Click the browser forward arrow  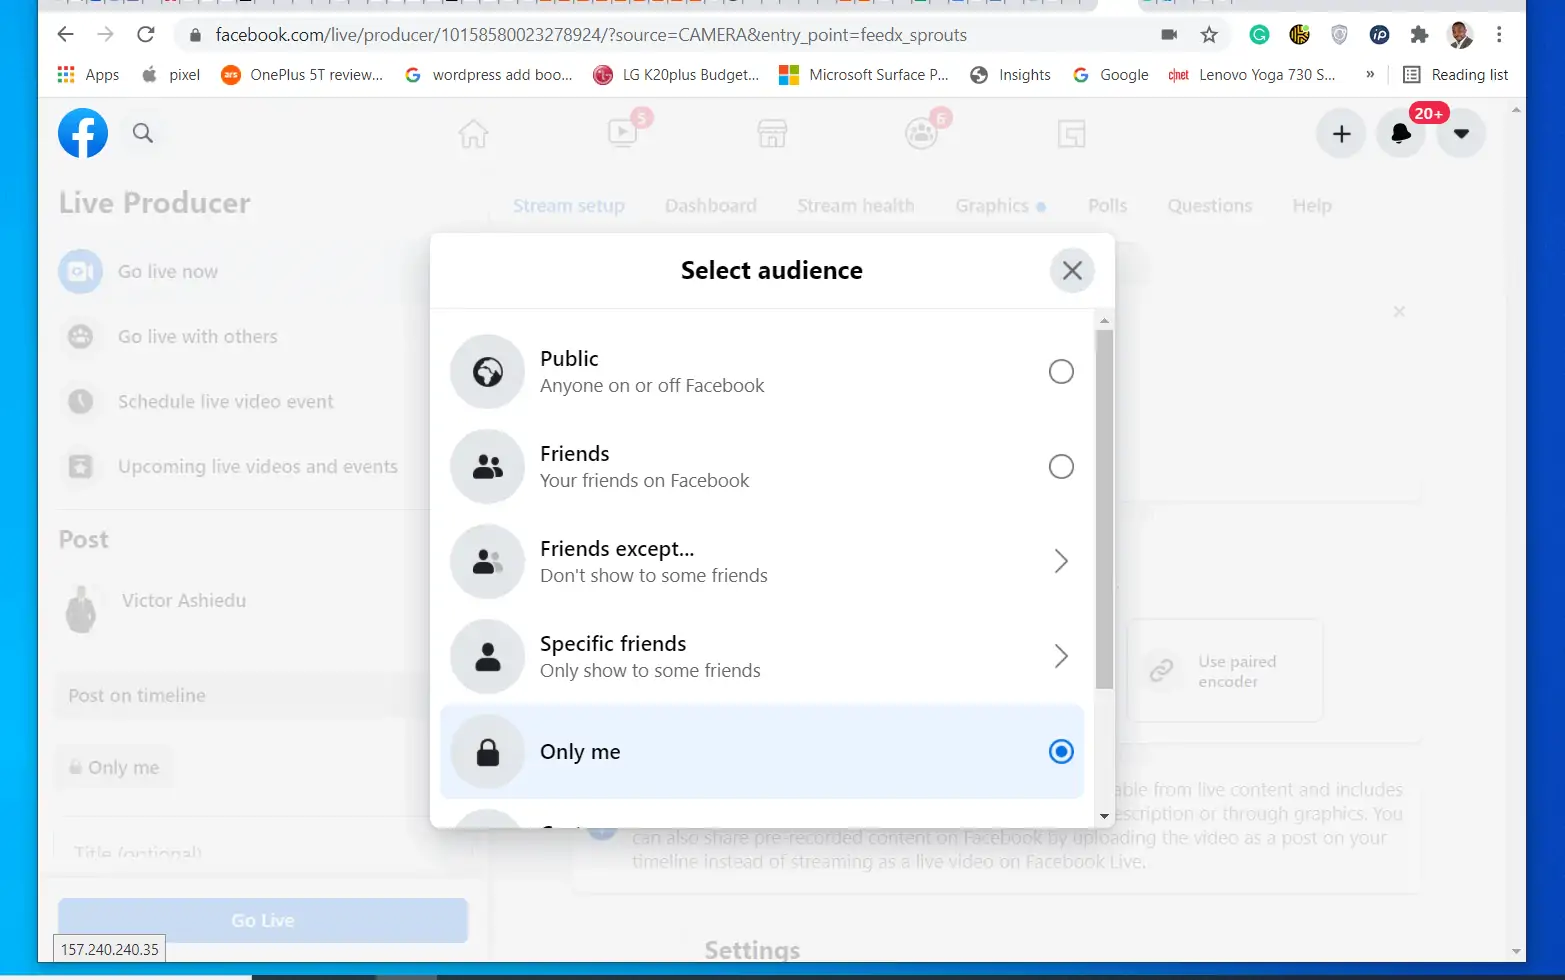coord(106,35)
